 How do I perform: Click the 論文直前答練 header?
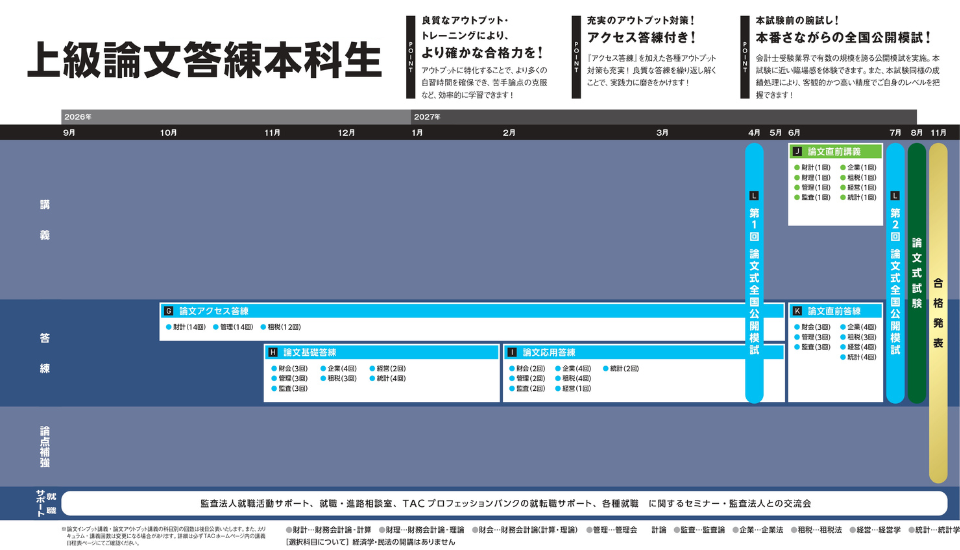pyautogui.click(x=835, y=311)
